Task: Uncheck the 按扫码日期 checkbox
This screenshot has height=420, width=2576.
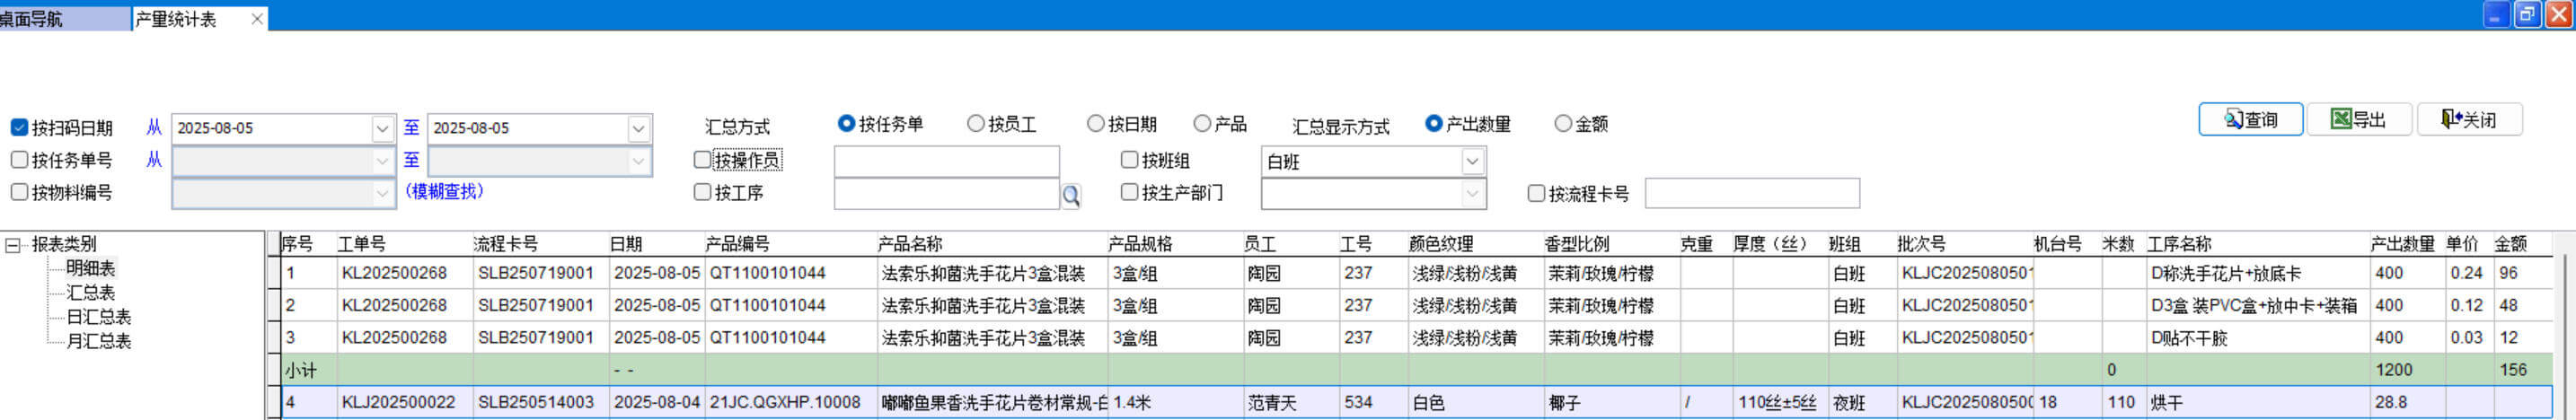Action: click(x=19, y=128)
